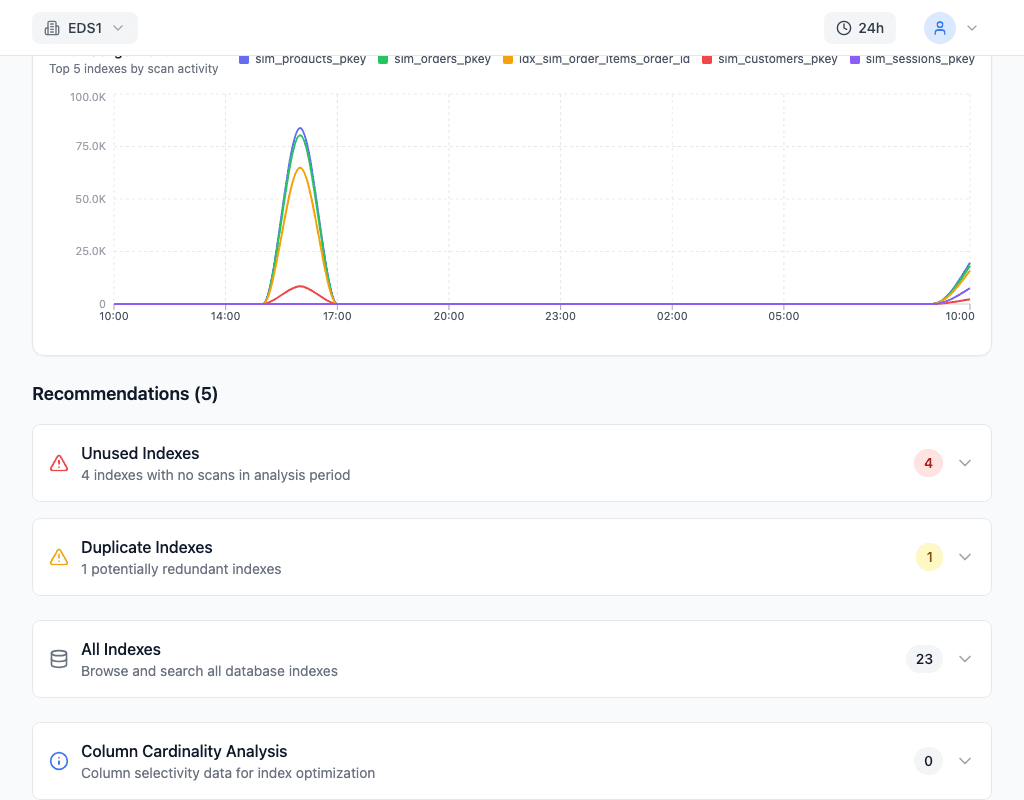
Task: Expand the Duplicate Indexes section chevron
Action: point(965,557)
